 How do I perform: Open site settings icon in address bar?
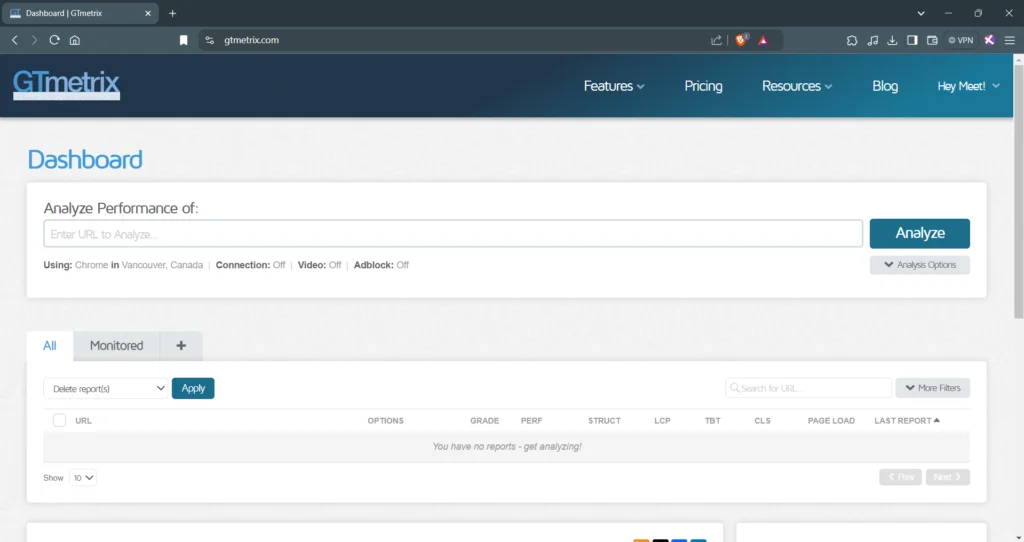210,40
